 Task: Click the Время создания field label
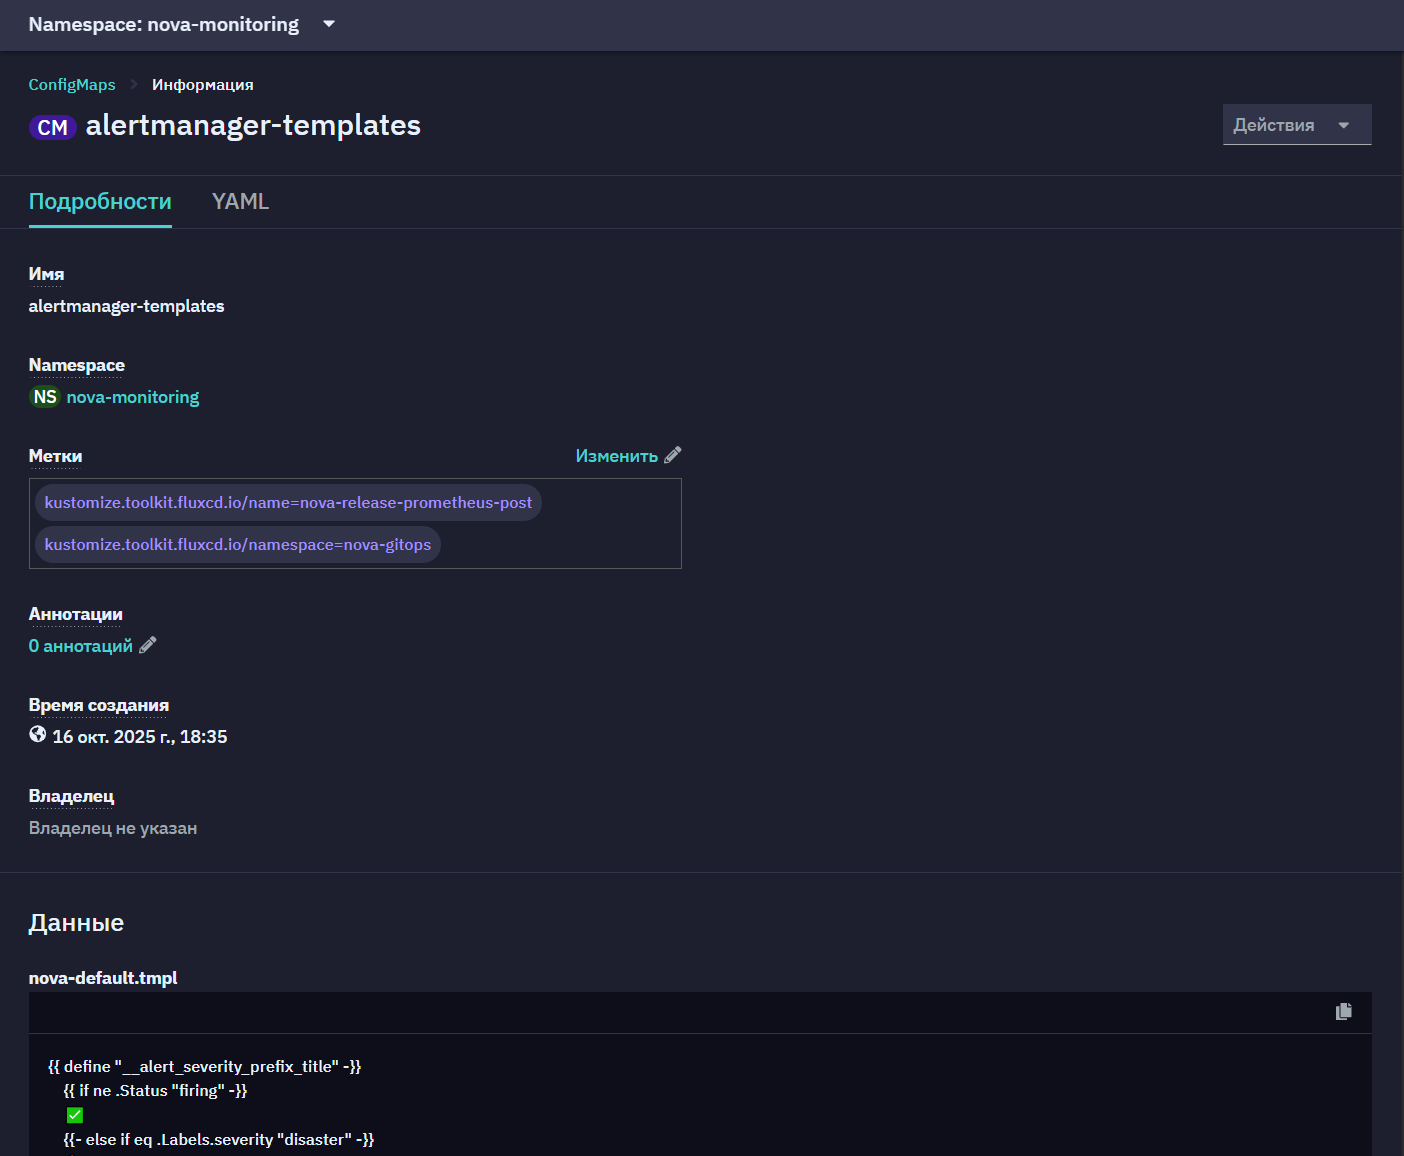(x=99, y=705)
